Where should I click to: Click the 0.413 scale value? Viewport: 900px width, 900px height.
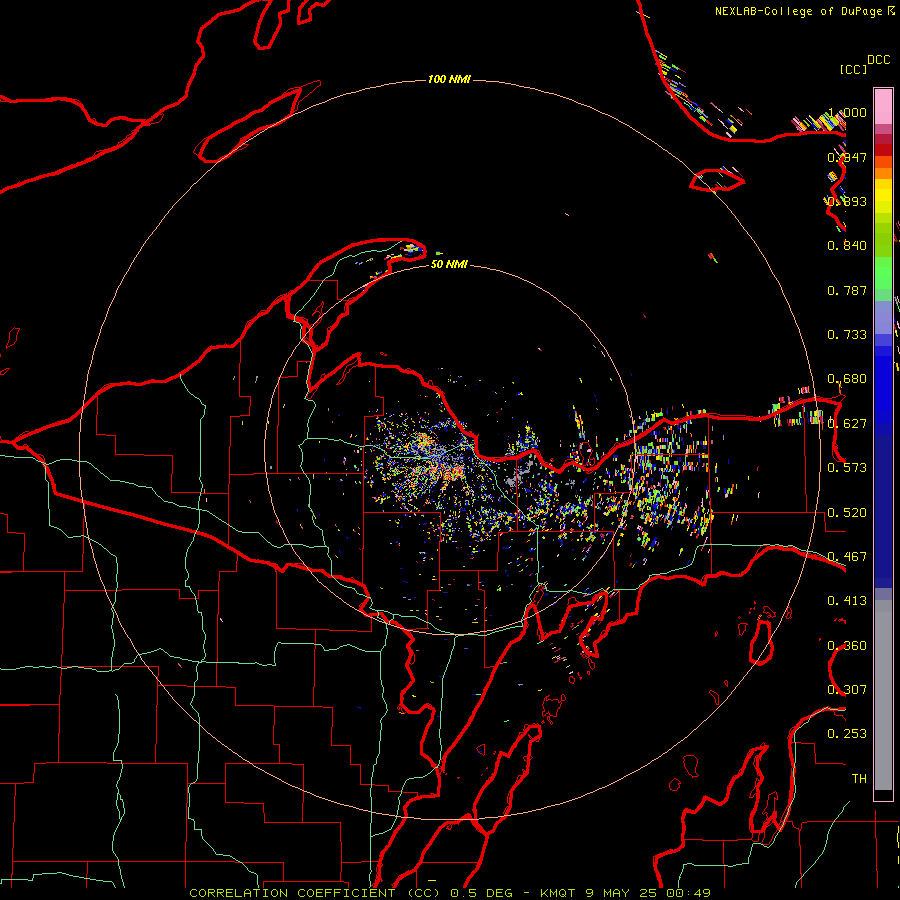(847, 601)
